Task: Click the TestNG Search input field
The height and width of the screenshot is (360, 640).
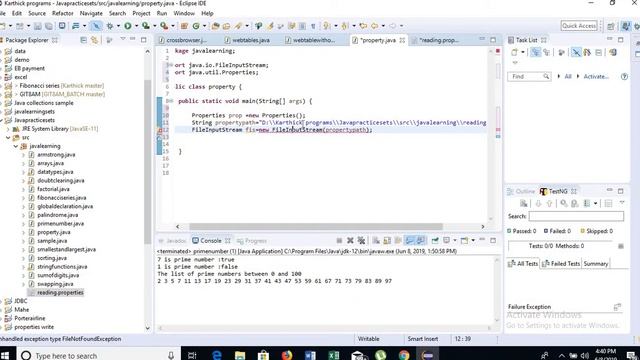Action: [x=576, y=216]
